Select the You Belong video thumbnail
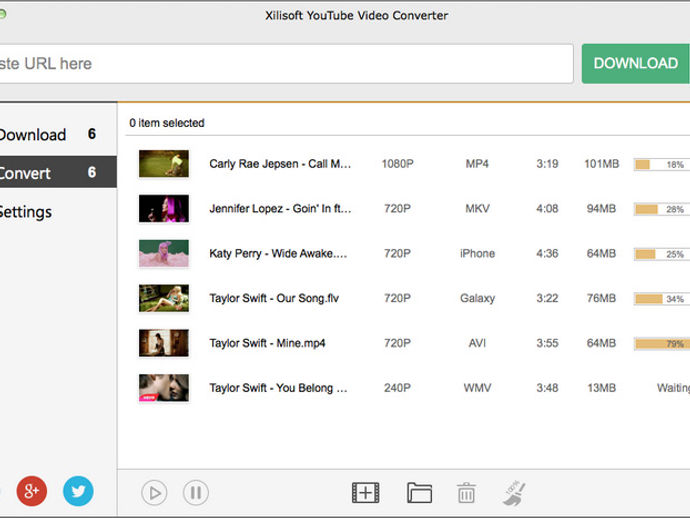 [164, 388]
